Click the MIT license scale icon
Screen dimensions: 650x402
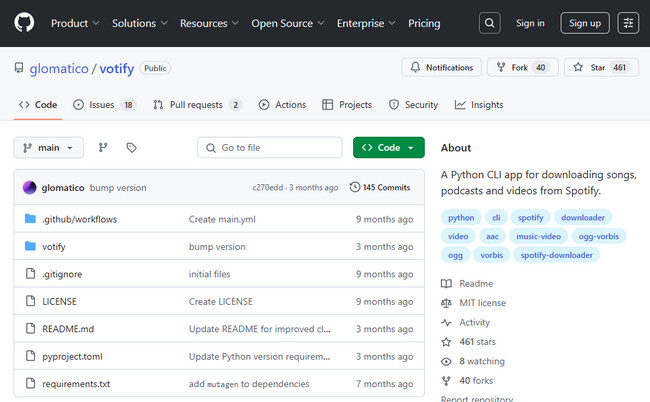click(x=446, y=303)
